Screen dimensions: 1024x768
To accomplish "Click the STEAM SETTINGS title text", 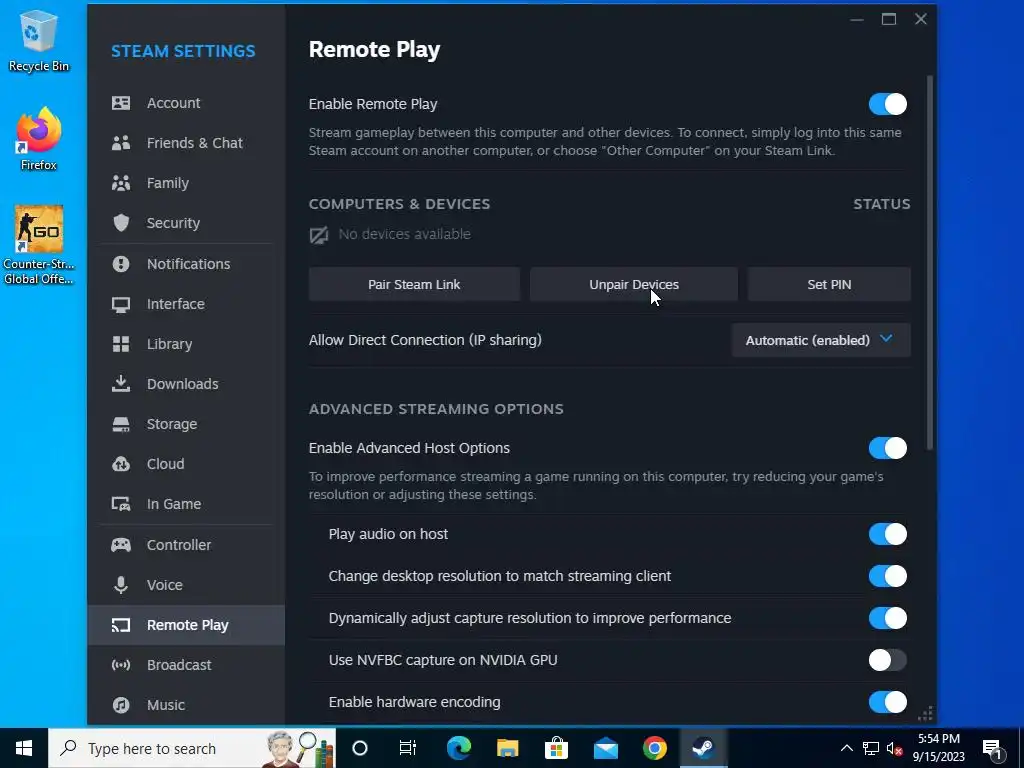I will click(x=183, y=51).
